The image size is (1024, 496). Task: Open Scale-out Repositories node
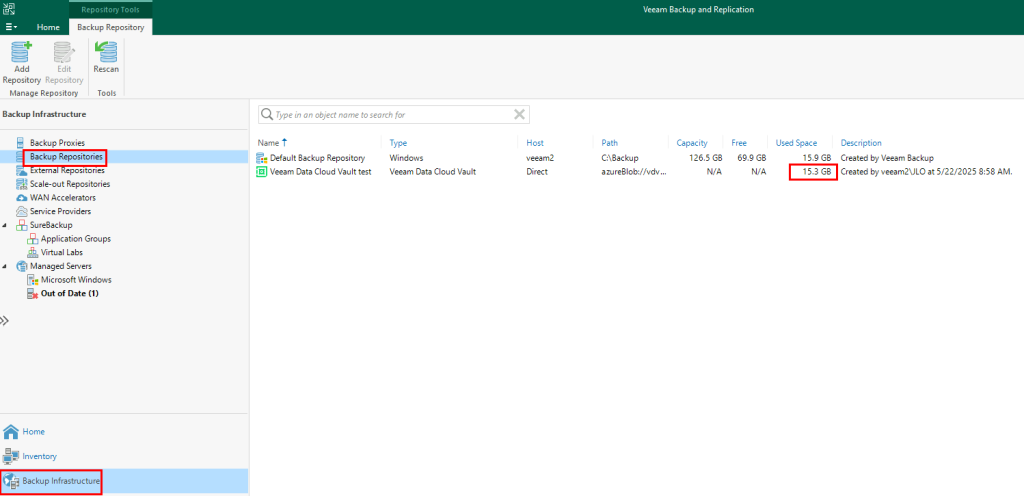click(x=70, y=184)
